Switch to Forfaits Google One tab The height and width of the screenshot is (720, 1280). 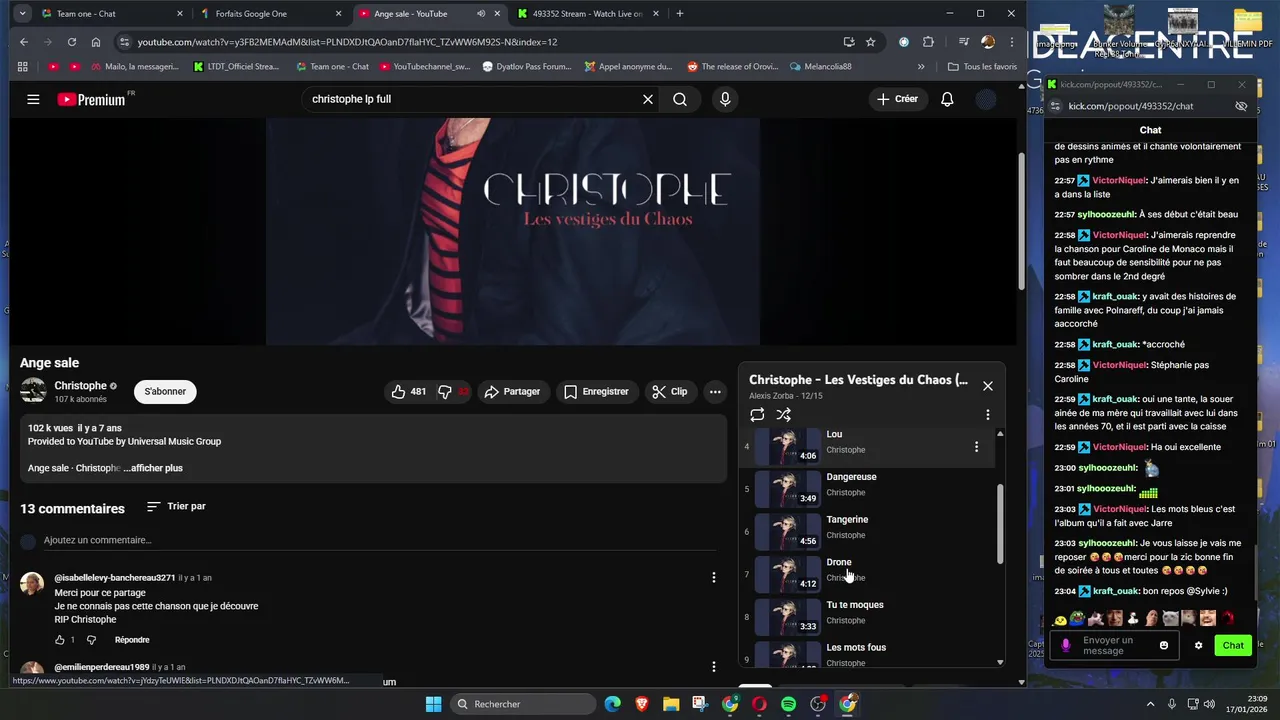point(271,14)
